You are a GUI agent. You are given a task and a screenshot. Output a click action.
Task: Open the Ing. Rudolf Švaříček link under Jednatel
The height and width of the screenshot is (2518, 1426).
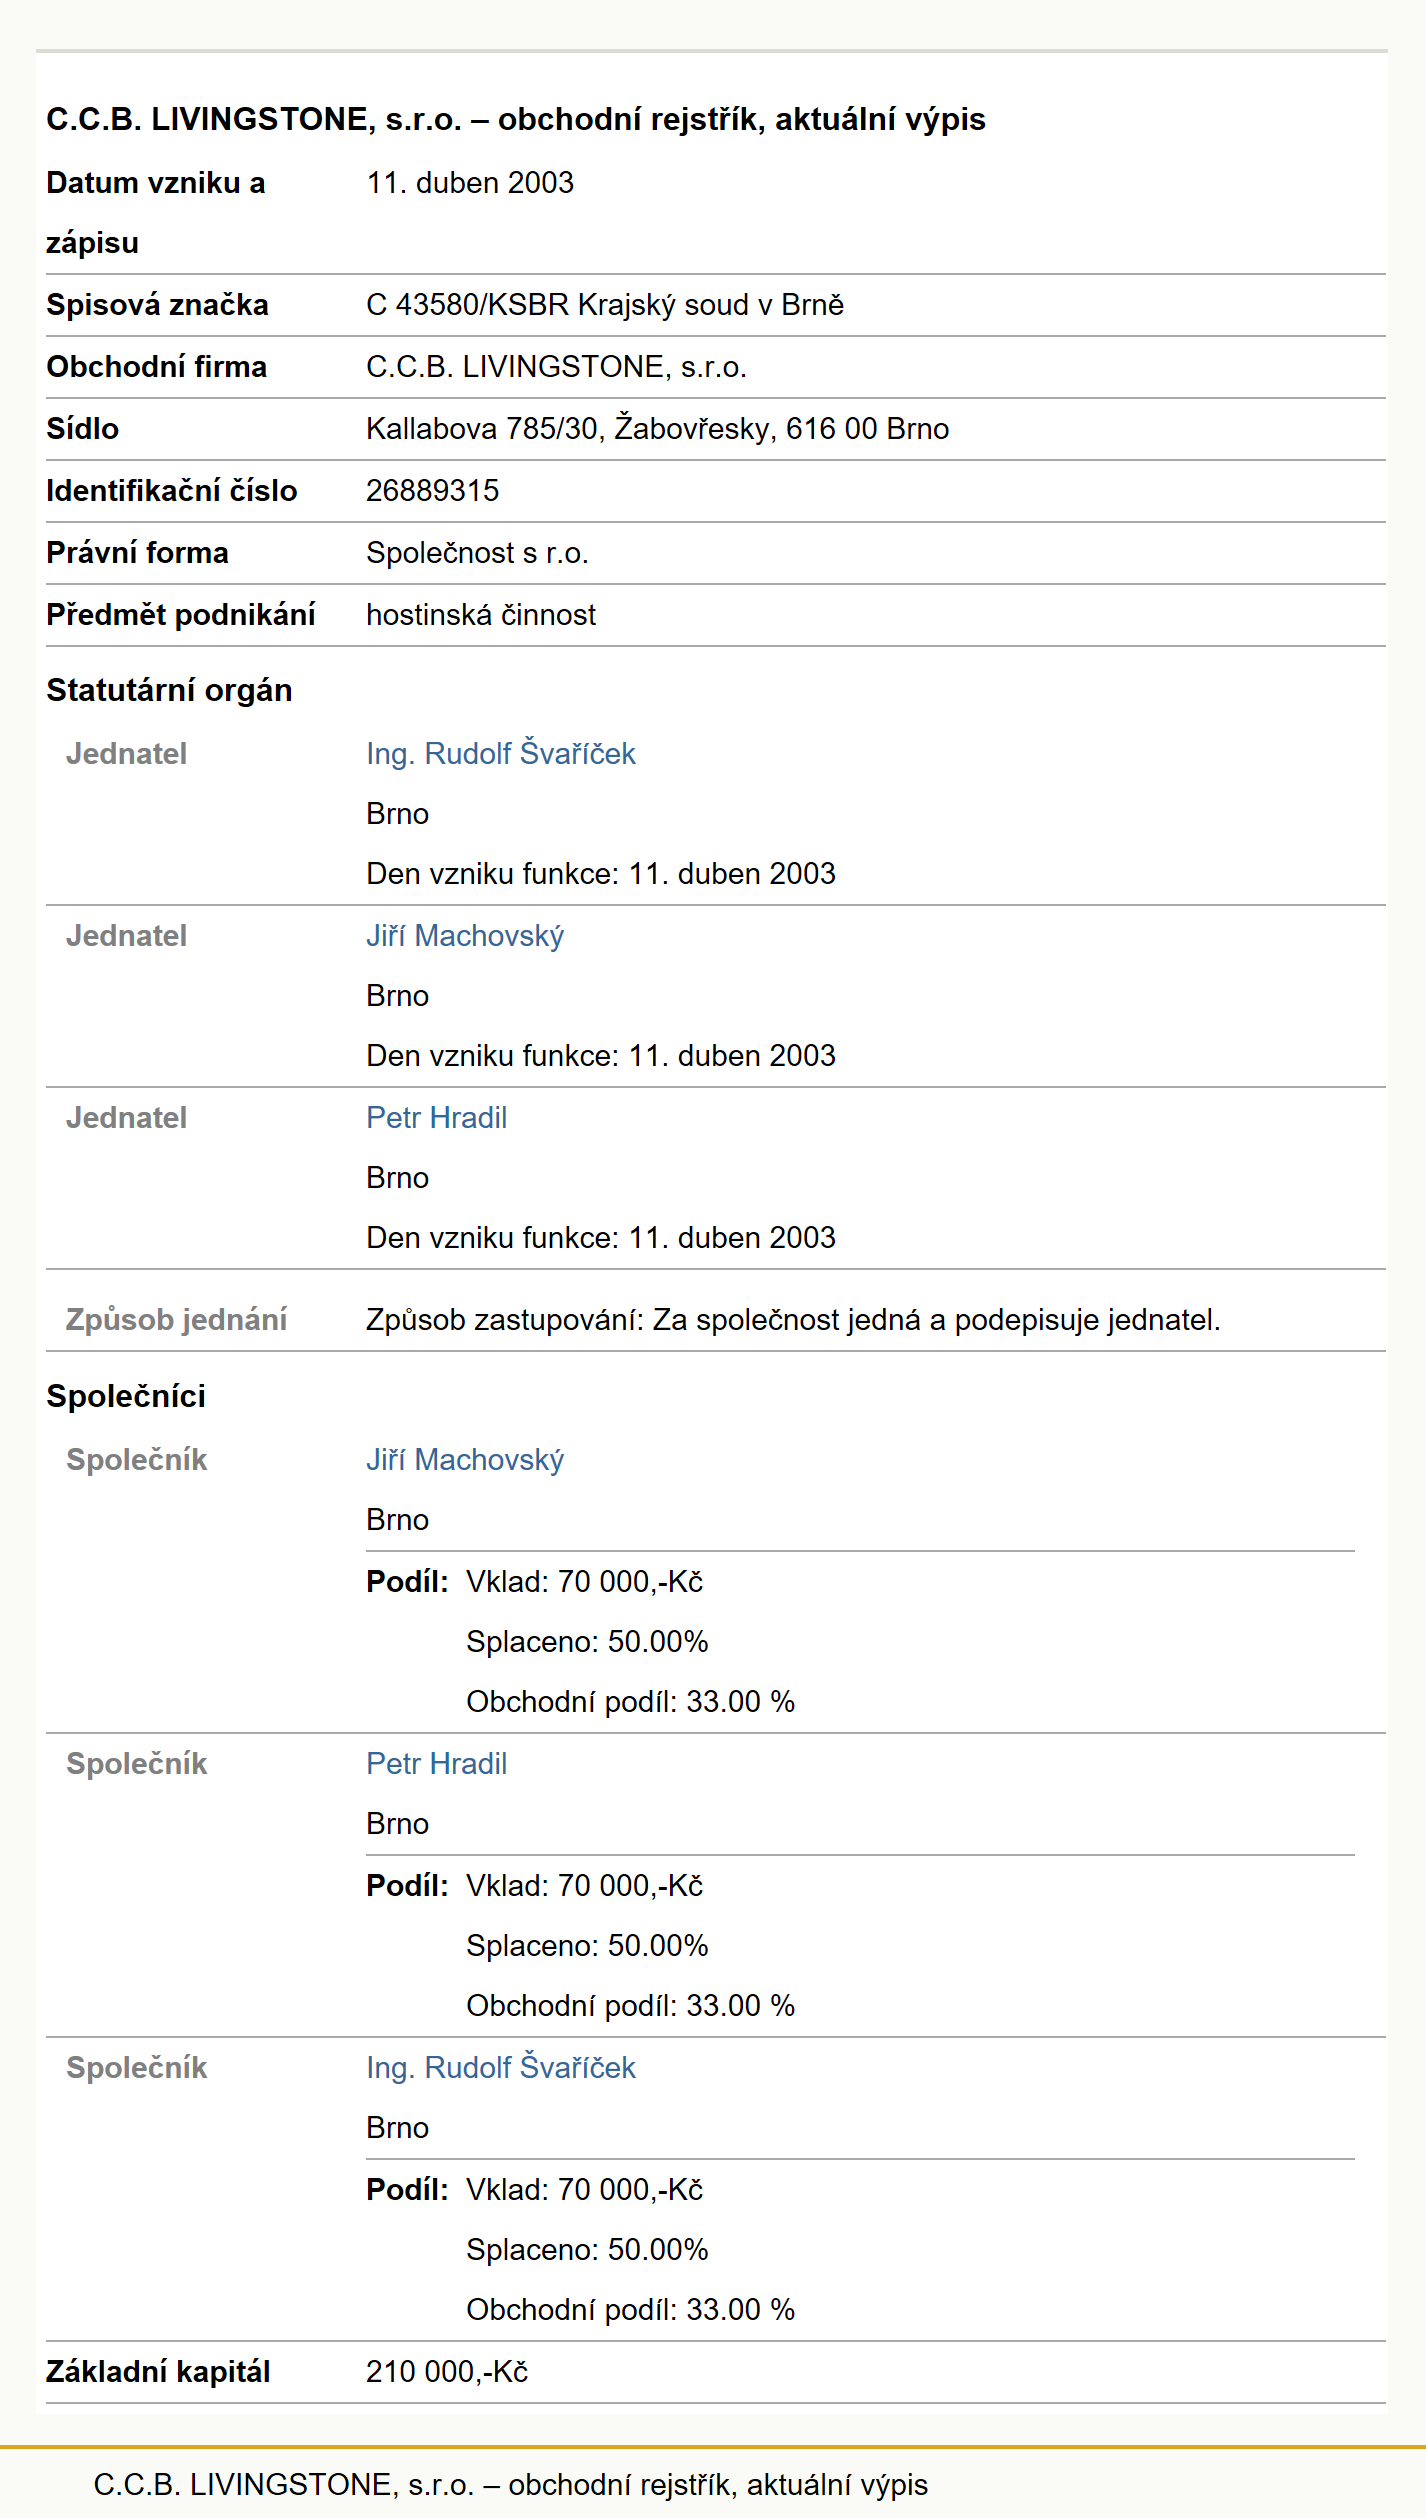click(x=500, y=753)
